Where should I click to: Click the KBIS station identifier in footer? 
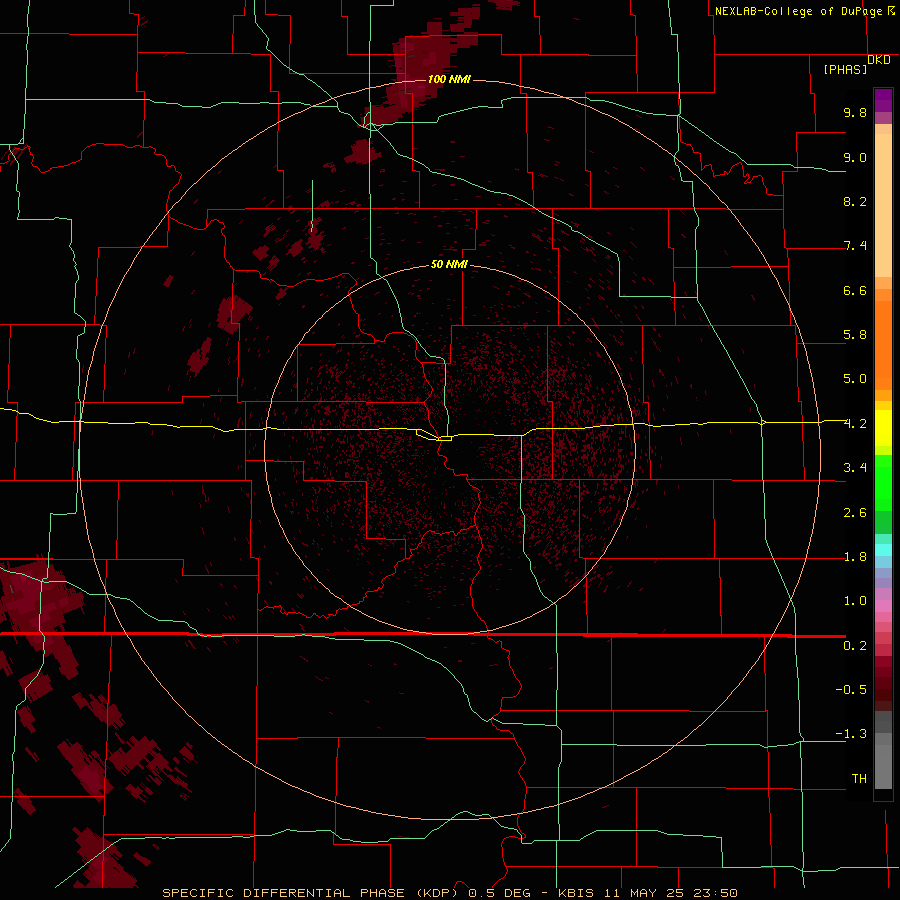pos(576,893)
